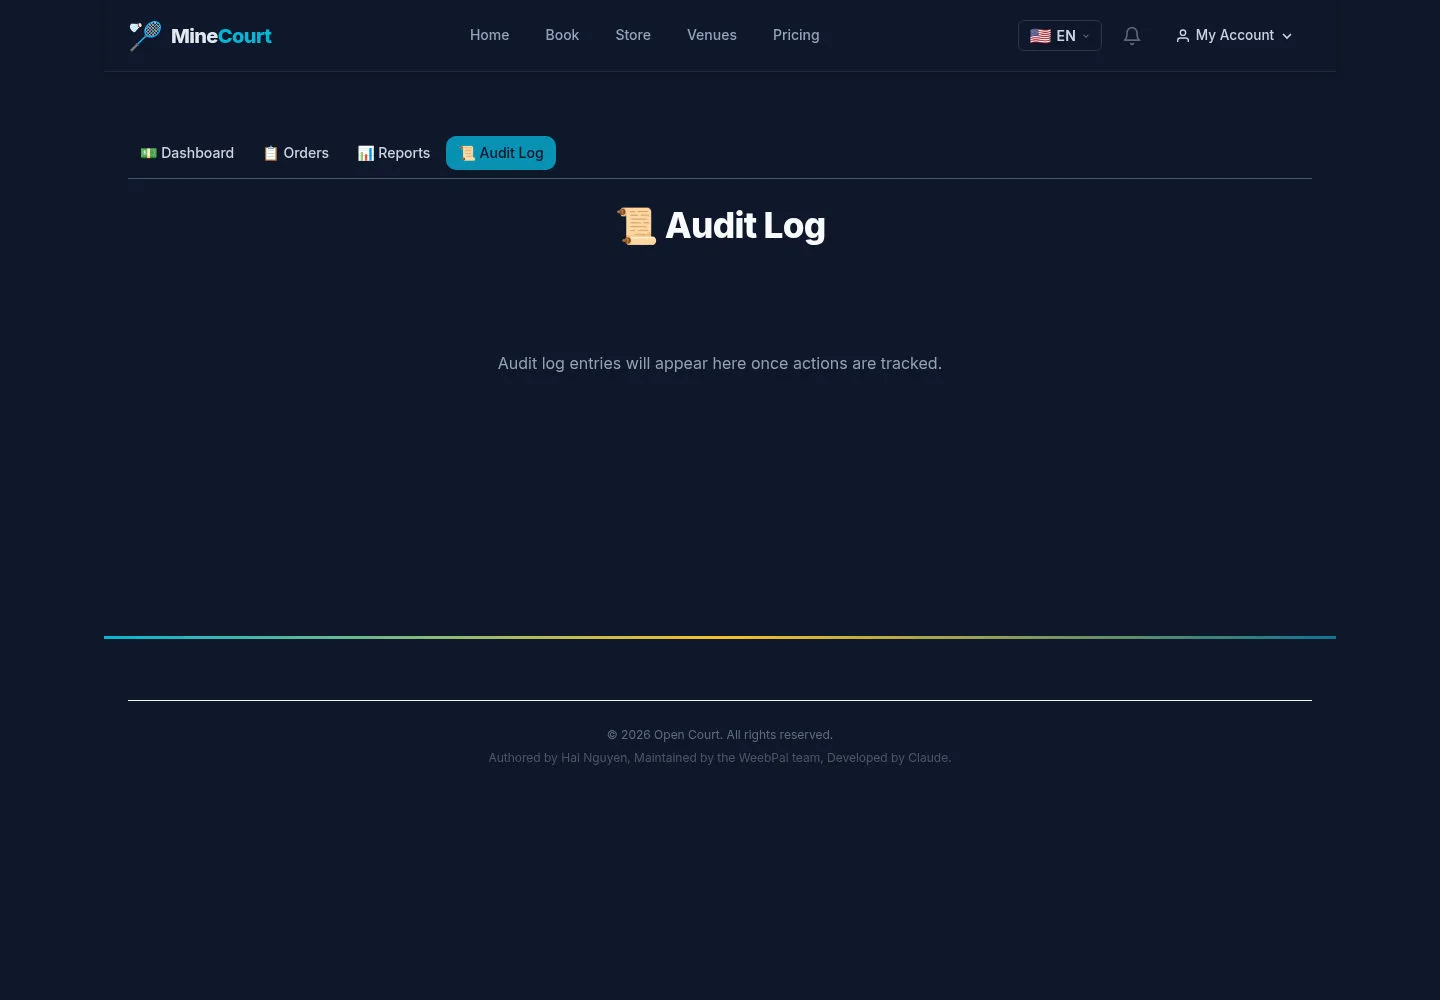Click the 2026 Open Court copyright text
1440x1000 pixels.
point(720,735)
